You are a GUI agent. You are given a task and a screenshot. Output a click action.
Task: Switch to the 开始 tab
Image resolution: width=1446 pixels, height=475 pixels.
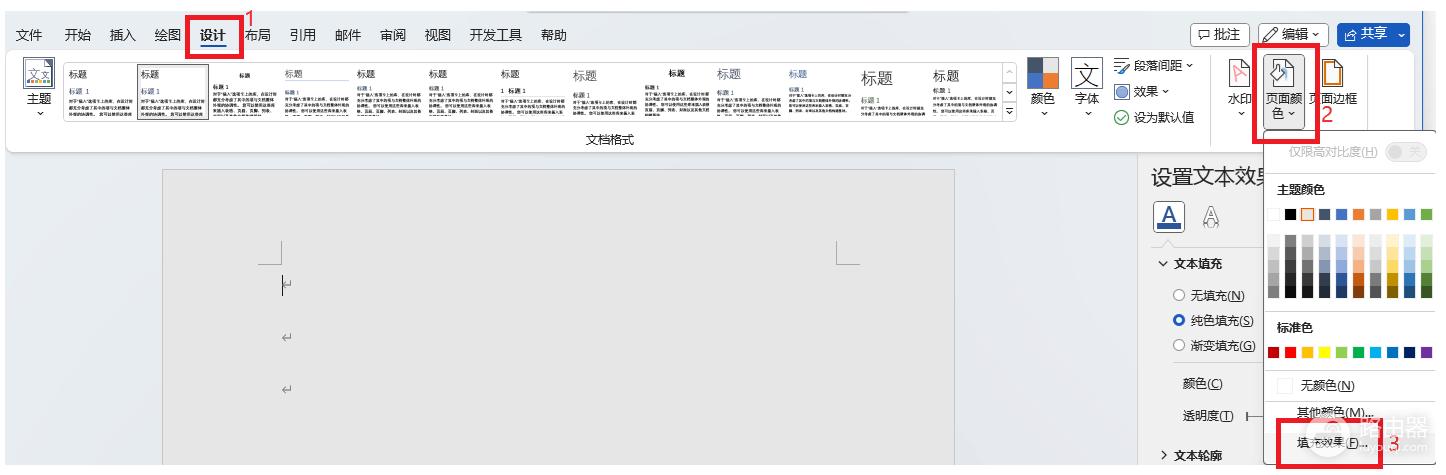click(77, 35)
